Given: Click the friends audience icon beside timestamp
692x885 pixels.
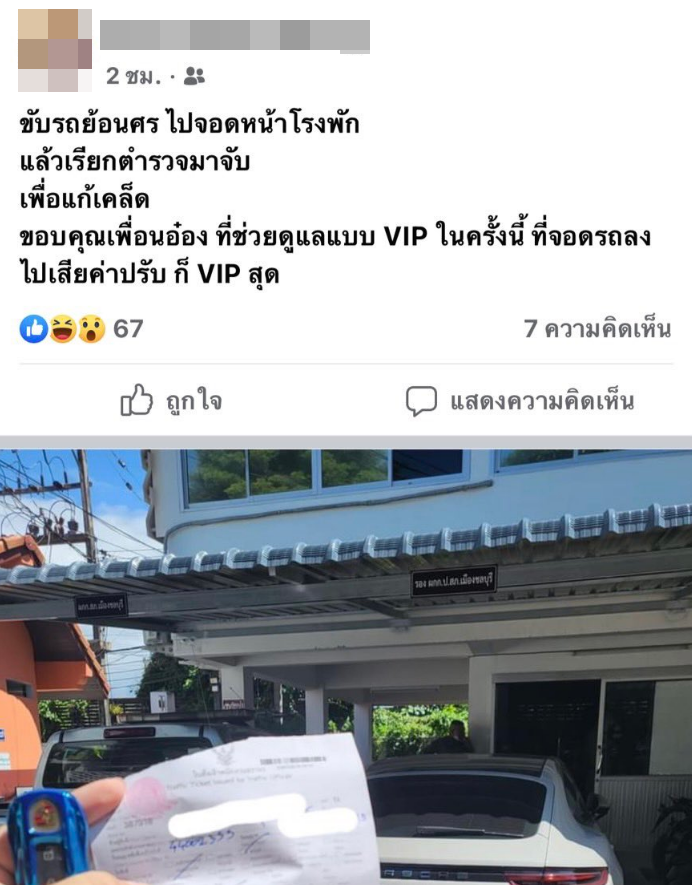Looking at the screenshot, I should [x=194, y=76].
